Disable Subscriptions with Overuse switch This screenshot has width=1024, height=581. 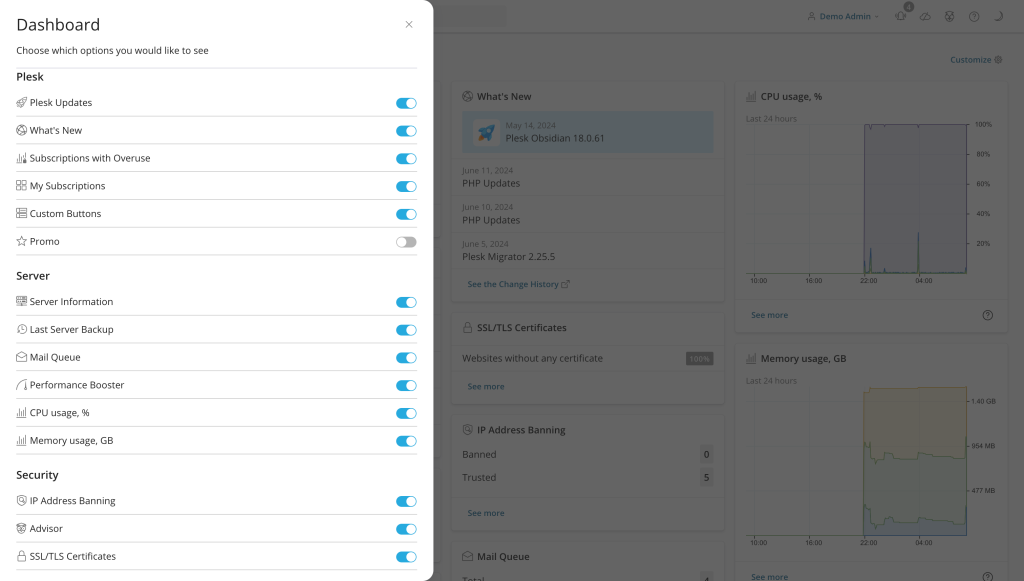(x=406, y=159)
